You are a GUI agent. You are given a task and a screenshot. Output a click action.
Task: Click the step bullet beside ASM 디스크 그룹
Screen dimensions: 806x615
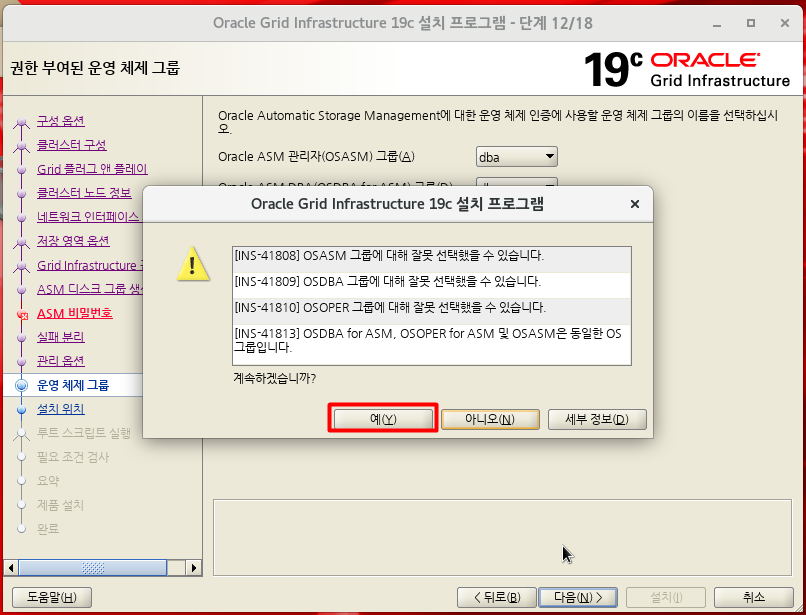point(22,290)
